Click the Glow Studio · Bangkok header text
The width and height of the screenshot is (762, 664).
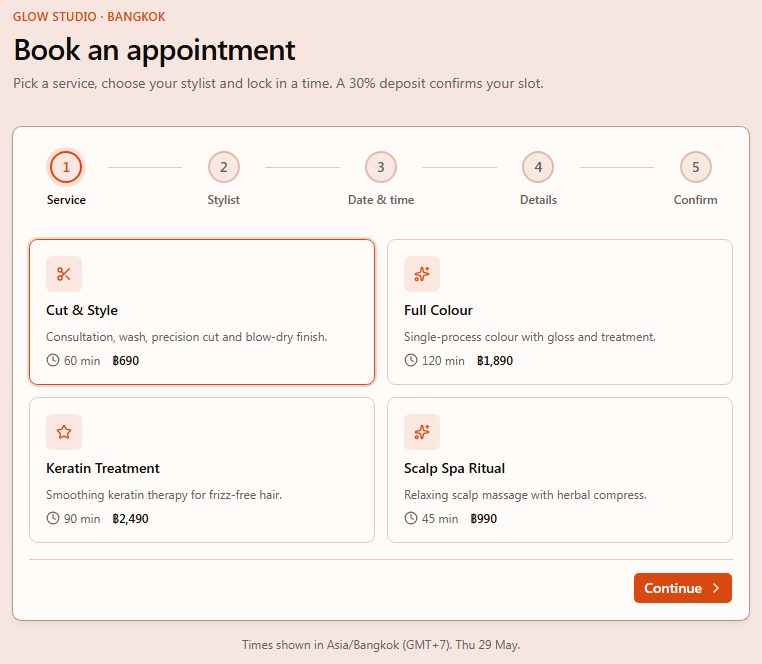point(89,17)
